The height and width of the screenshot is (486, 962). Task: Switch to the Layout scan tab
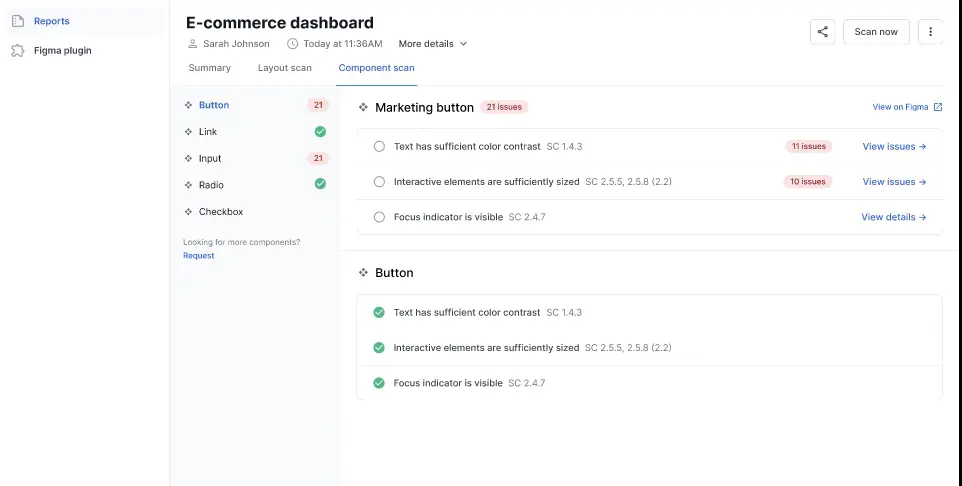click(x=284, y=68)
